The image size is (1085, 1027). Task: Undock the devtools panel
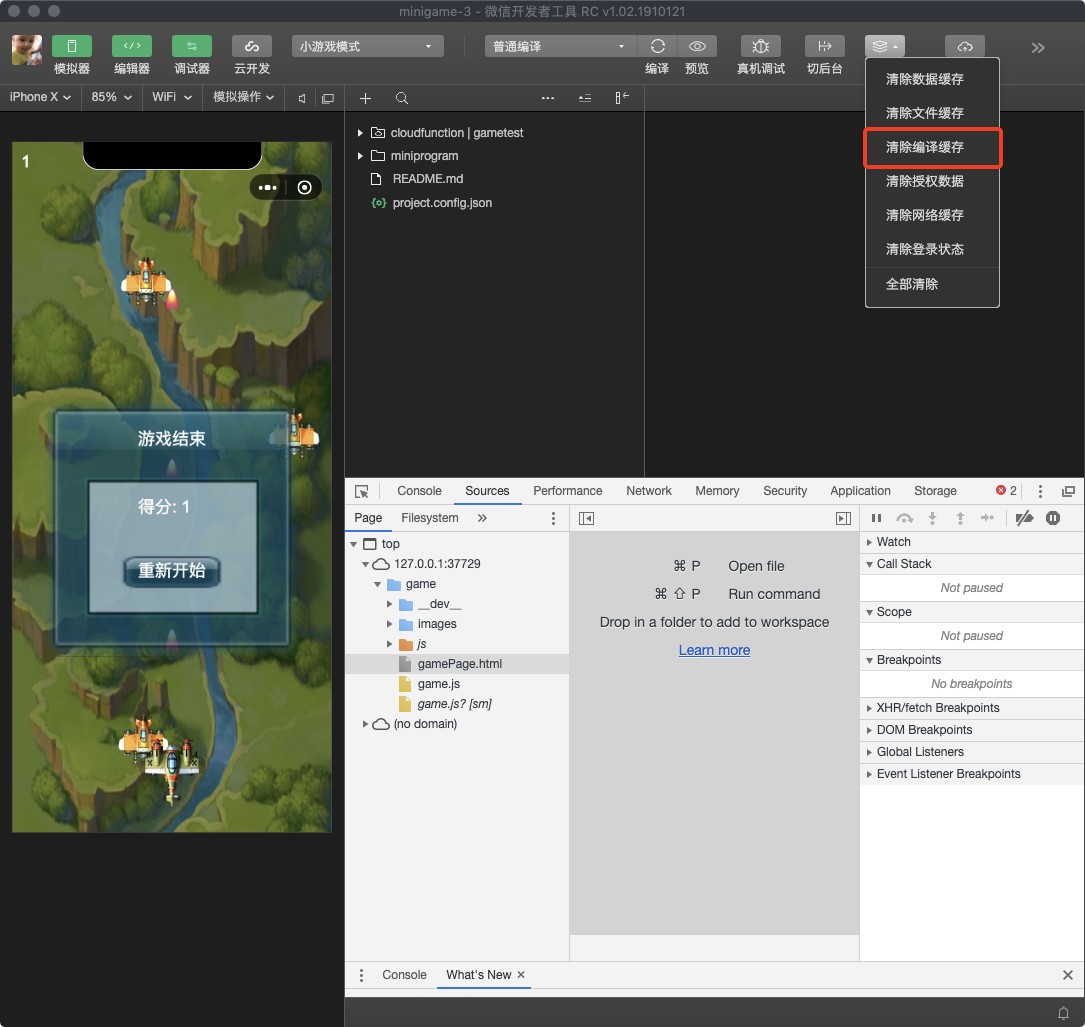point(1068,491)
